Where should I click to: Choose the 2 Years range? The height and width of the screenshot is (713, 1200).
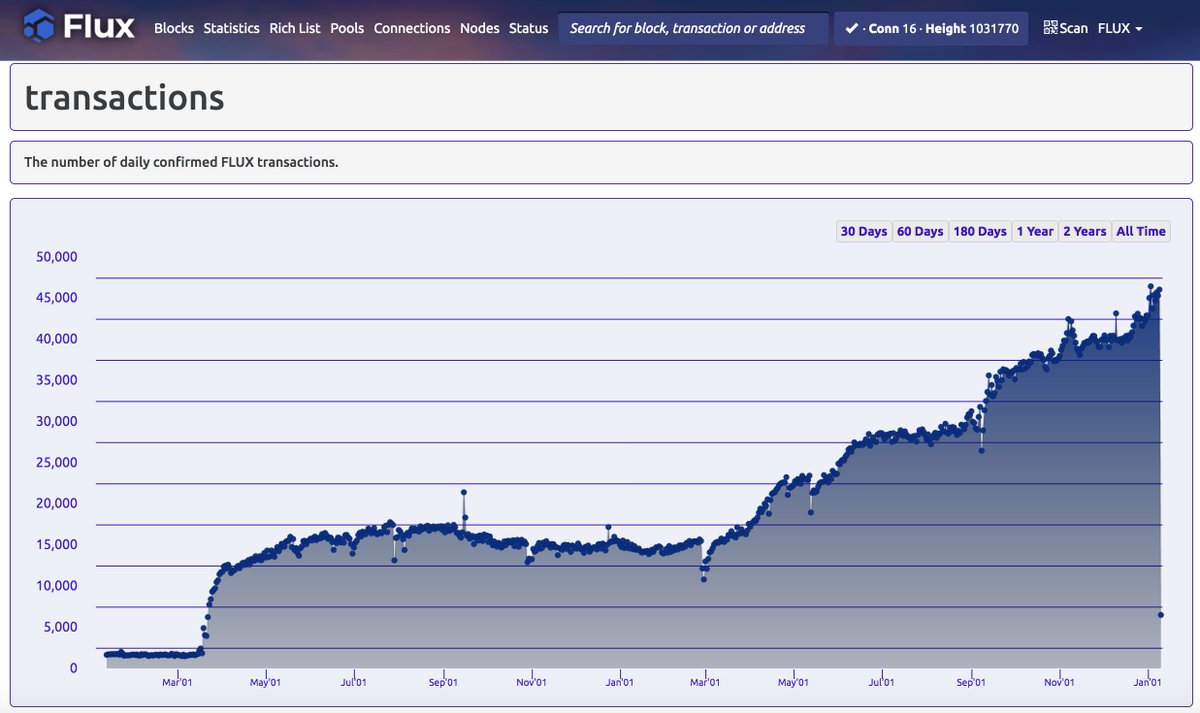pos(1085,231)
